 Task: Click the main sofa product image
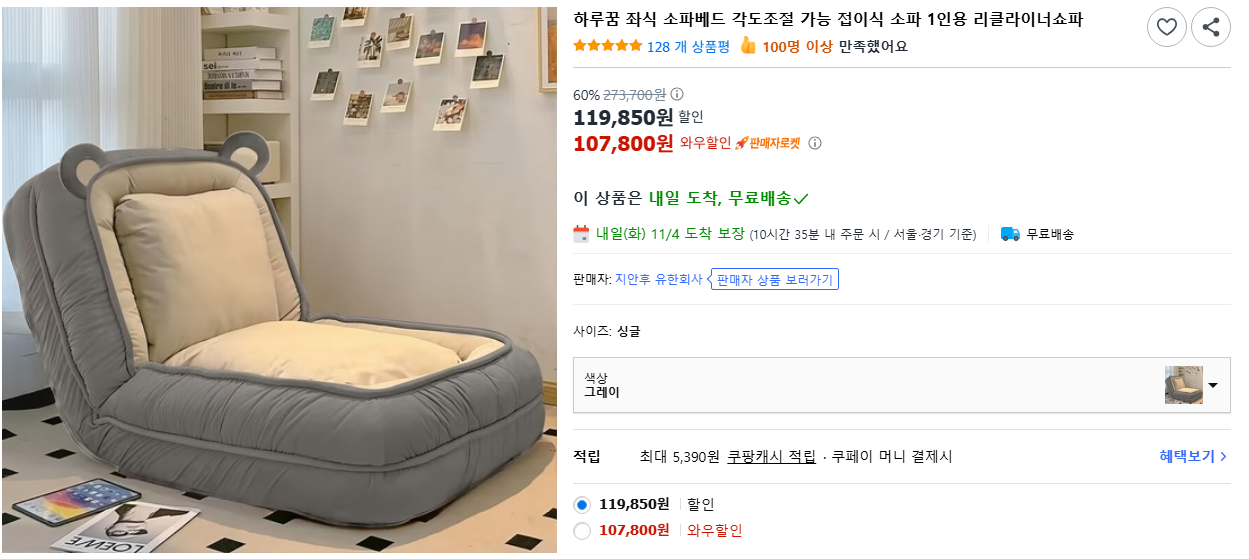click(279, 280)
